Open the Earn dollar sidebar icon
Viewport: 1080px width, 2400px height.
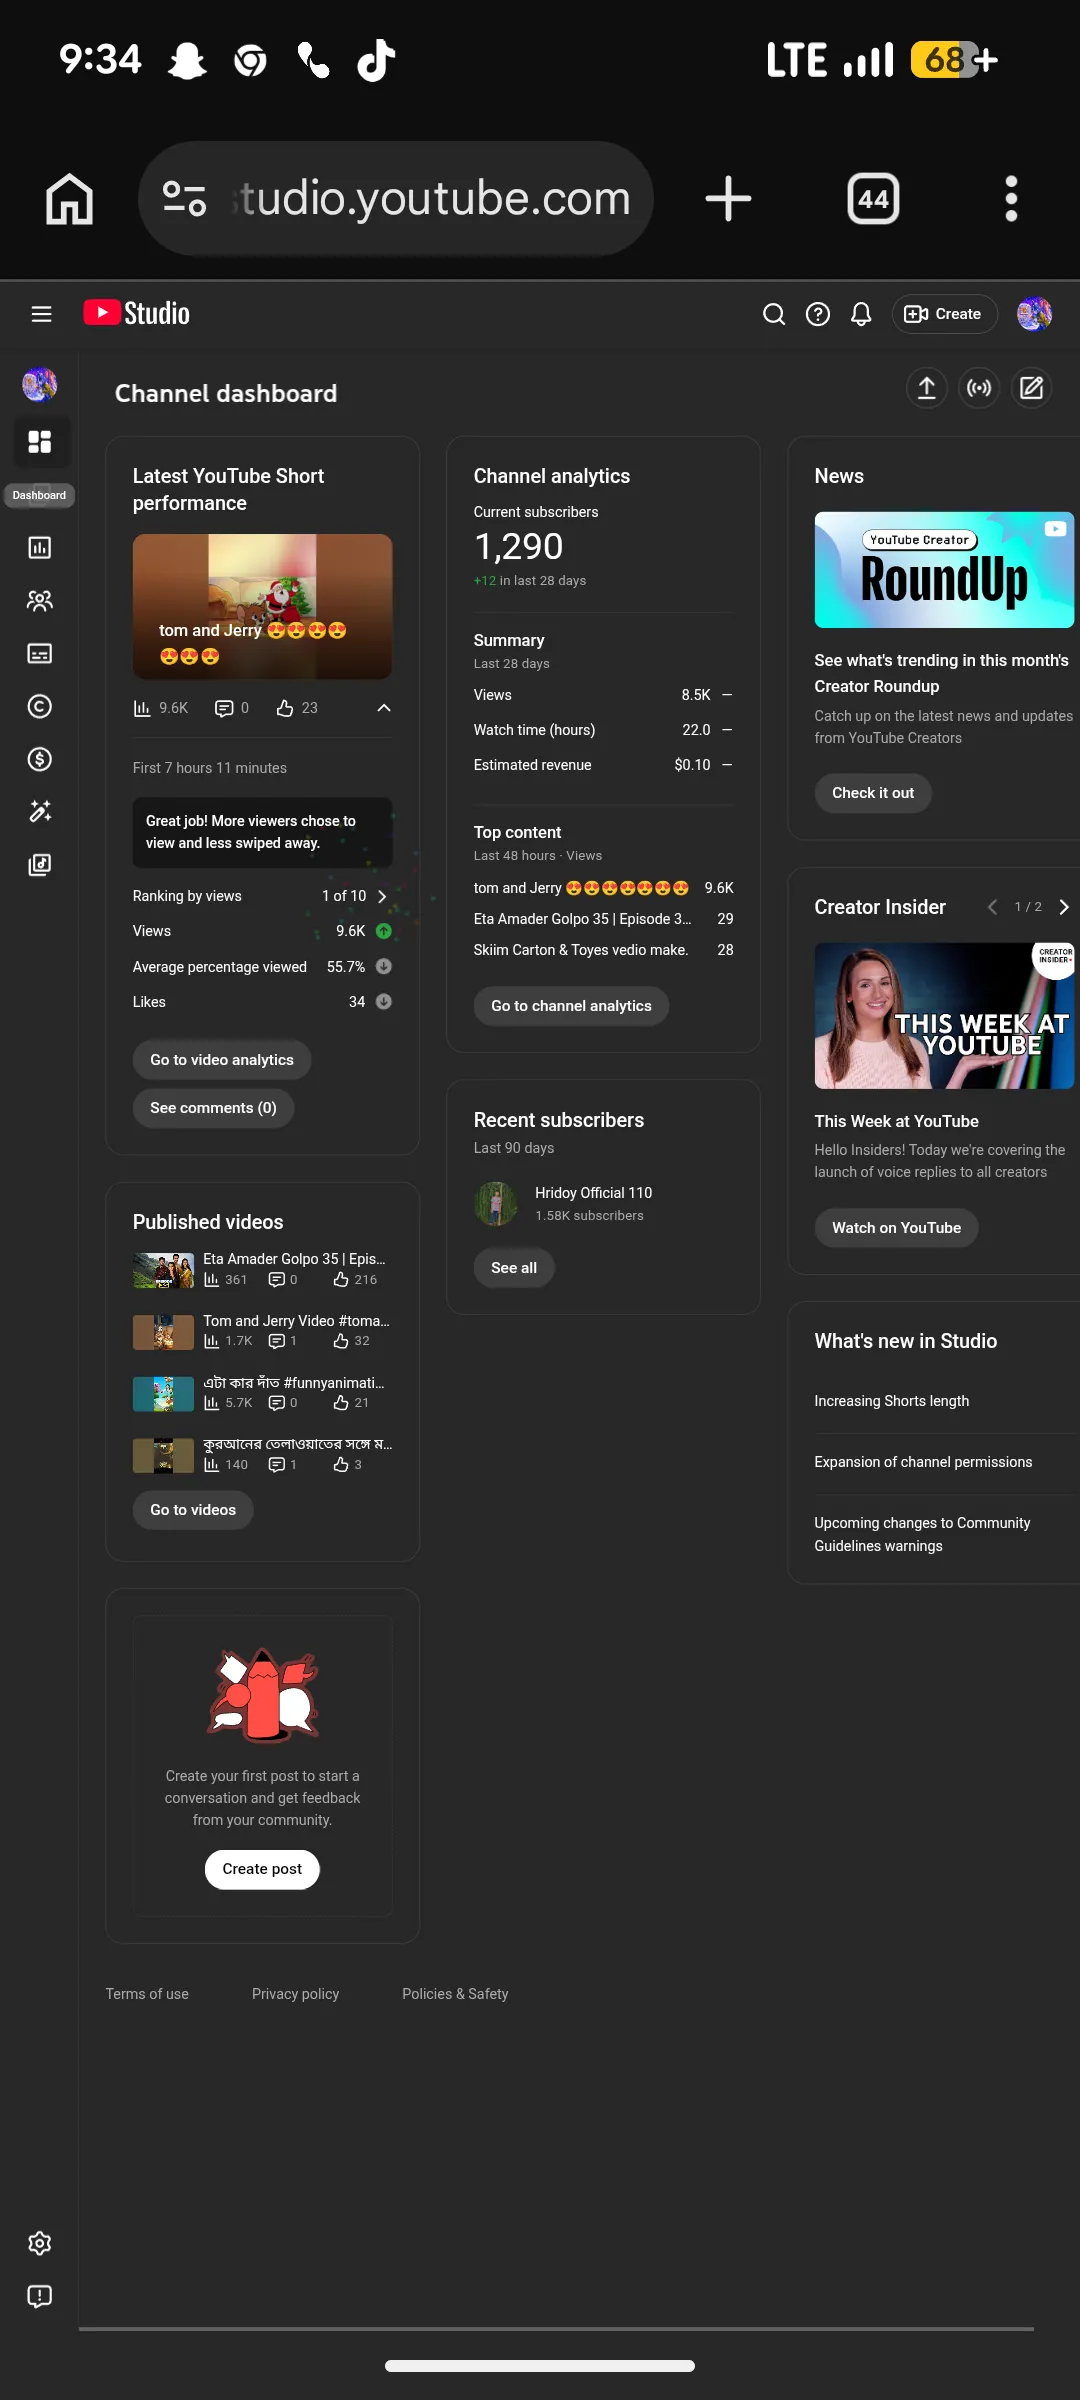pyautogui.click(x=39, y=759)
